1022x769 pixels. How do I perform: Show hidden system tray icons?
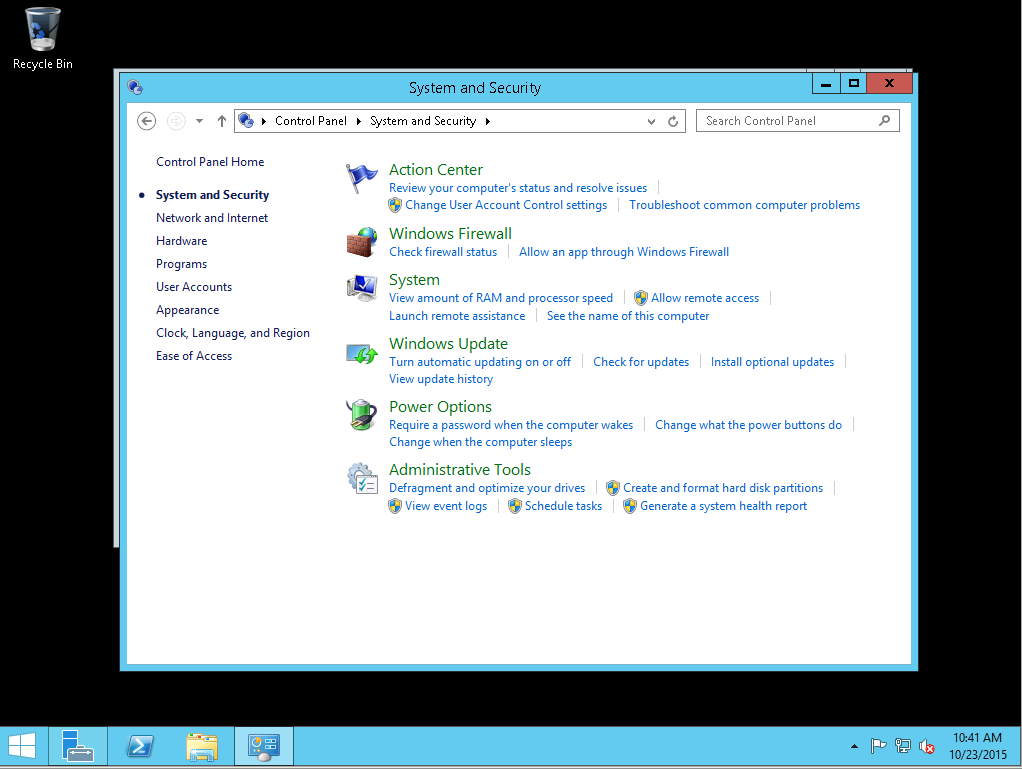pos(853,746)
